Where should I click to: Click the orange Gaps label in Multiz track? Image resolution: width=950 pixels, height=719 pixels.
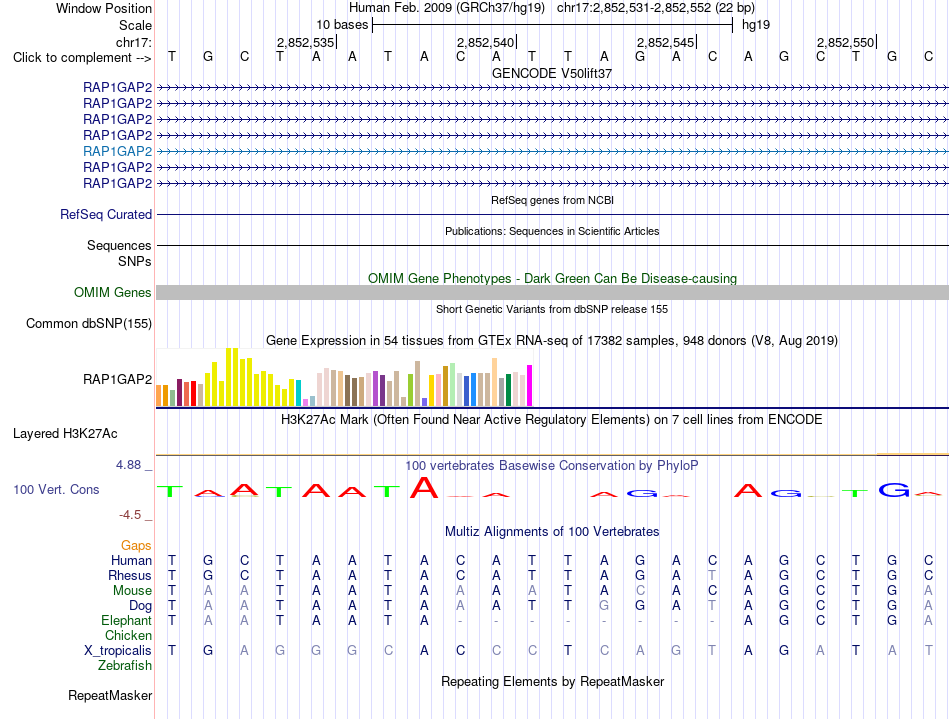click(x=136, y=546)
